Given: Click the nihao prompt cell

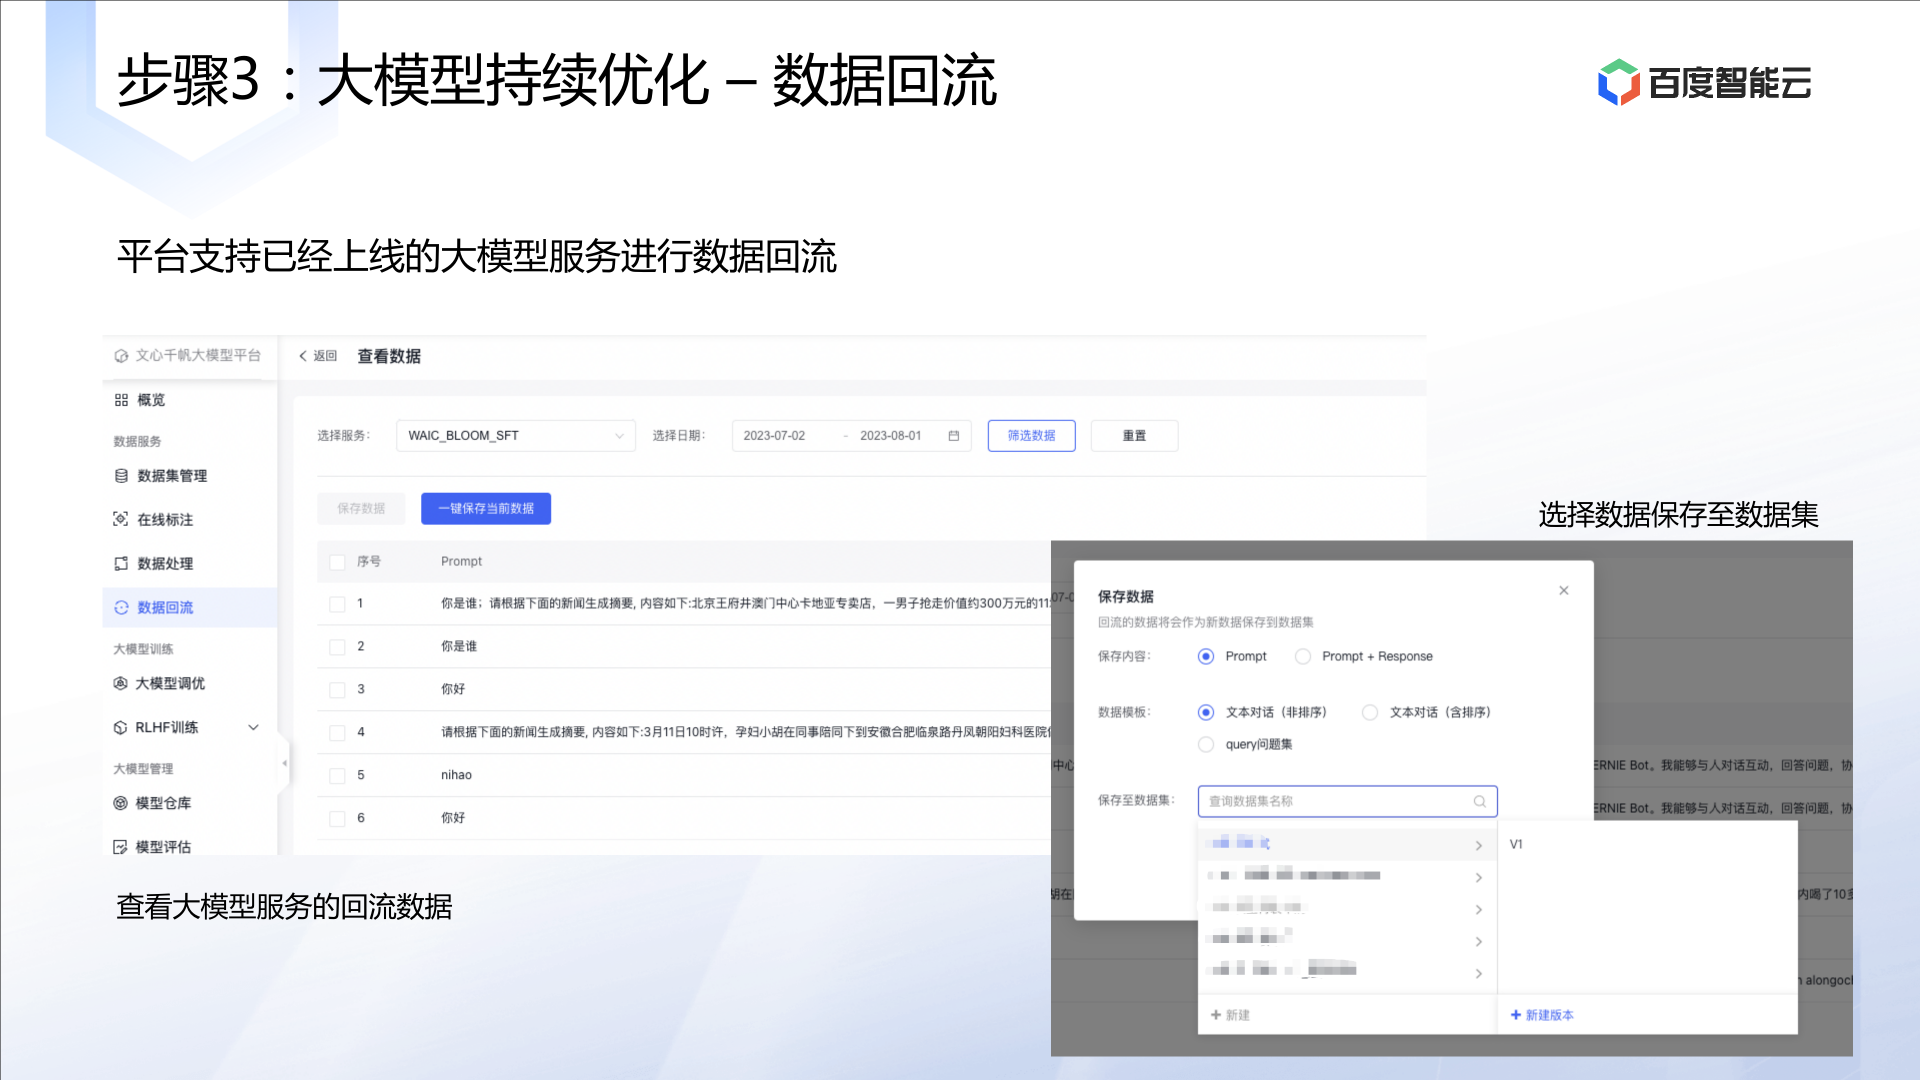Looking at the screenshot, I should coord(456,776).
